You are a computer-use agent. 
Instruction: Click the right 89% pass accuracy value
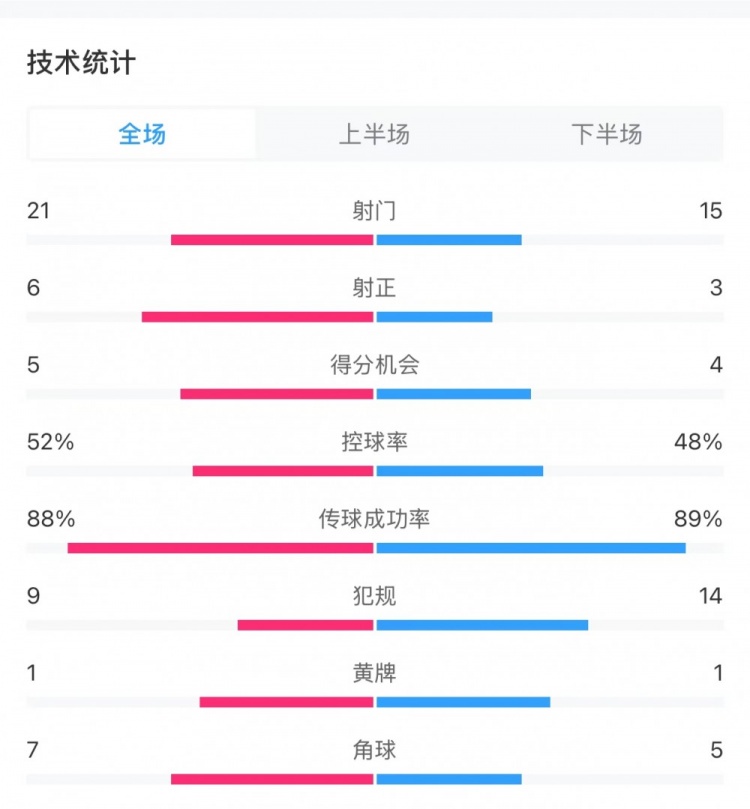coord(697,519)
